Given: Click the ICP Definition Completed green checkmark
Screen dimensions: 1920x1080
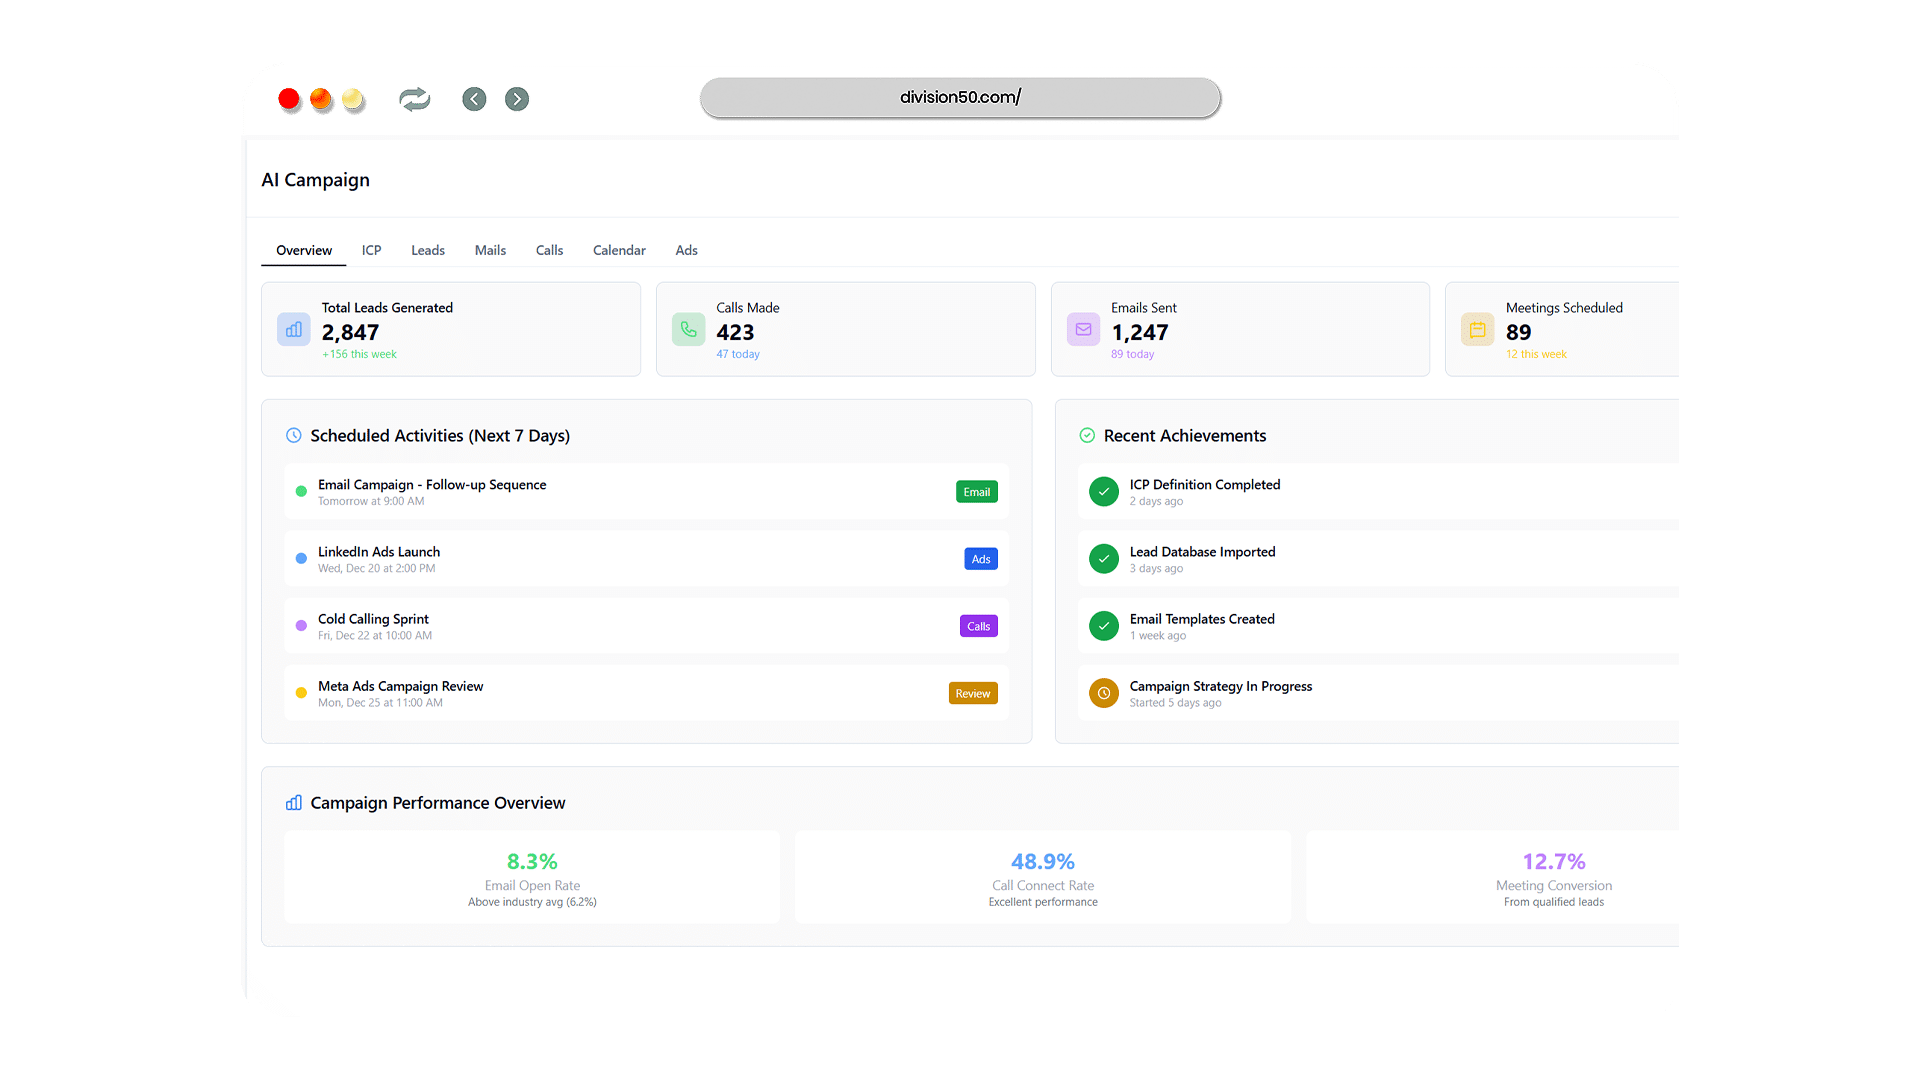Looking at the screenshot, I should (1104, 492).
